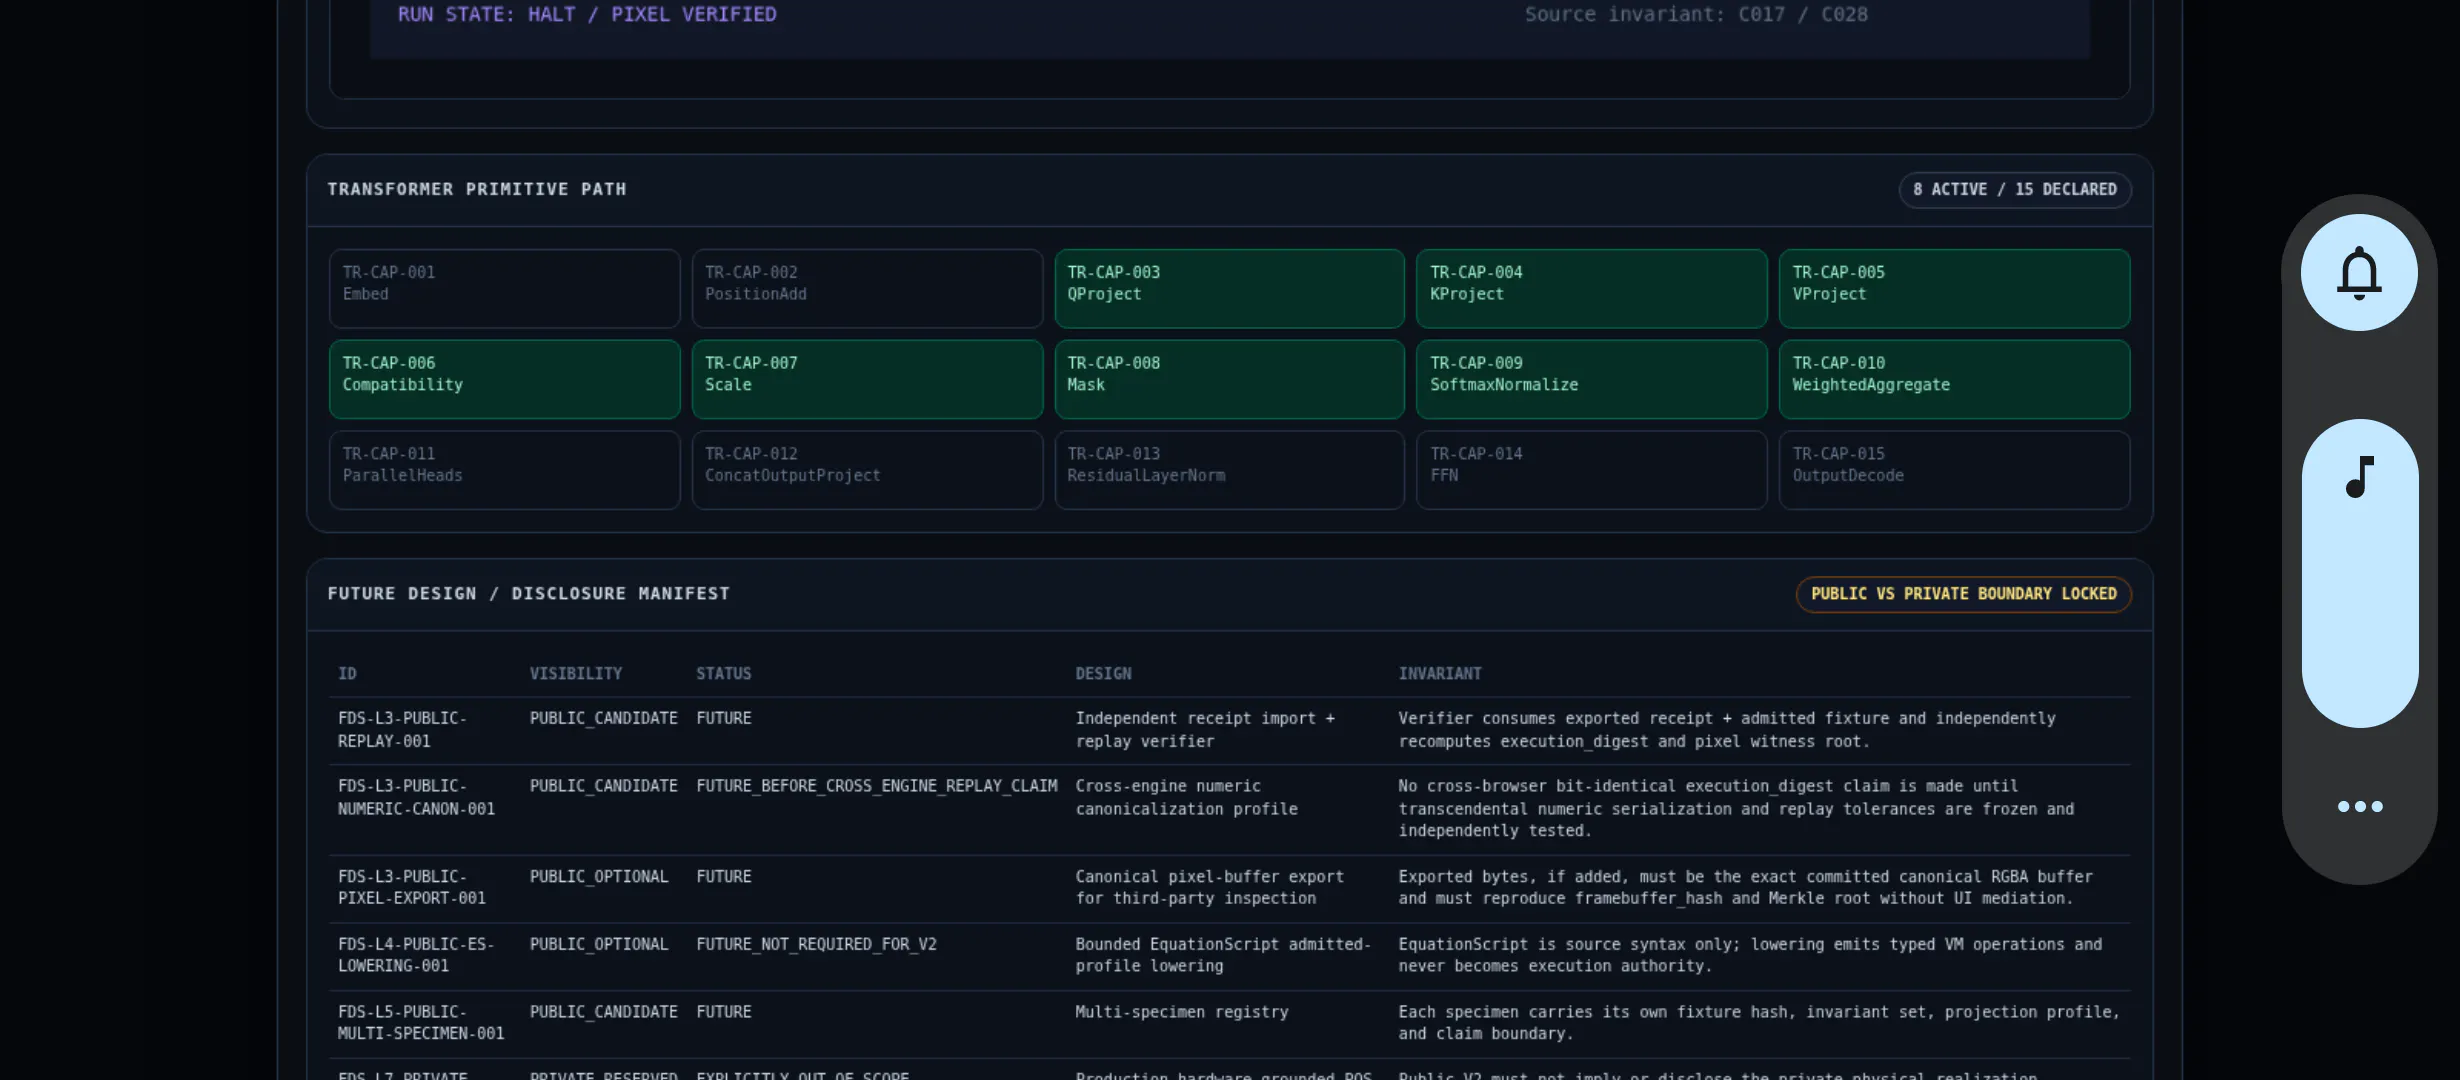Choose the TR-CAP-010 WeightedAggregate card
This screenshot has height=1080, width=2460.
pyautogui.click(x=1954, y=379)
